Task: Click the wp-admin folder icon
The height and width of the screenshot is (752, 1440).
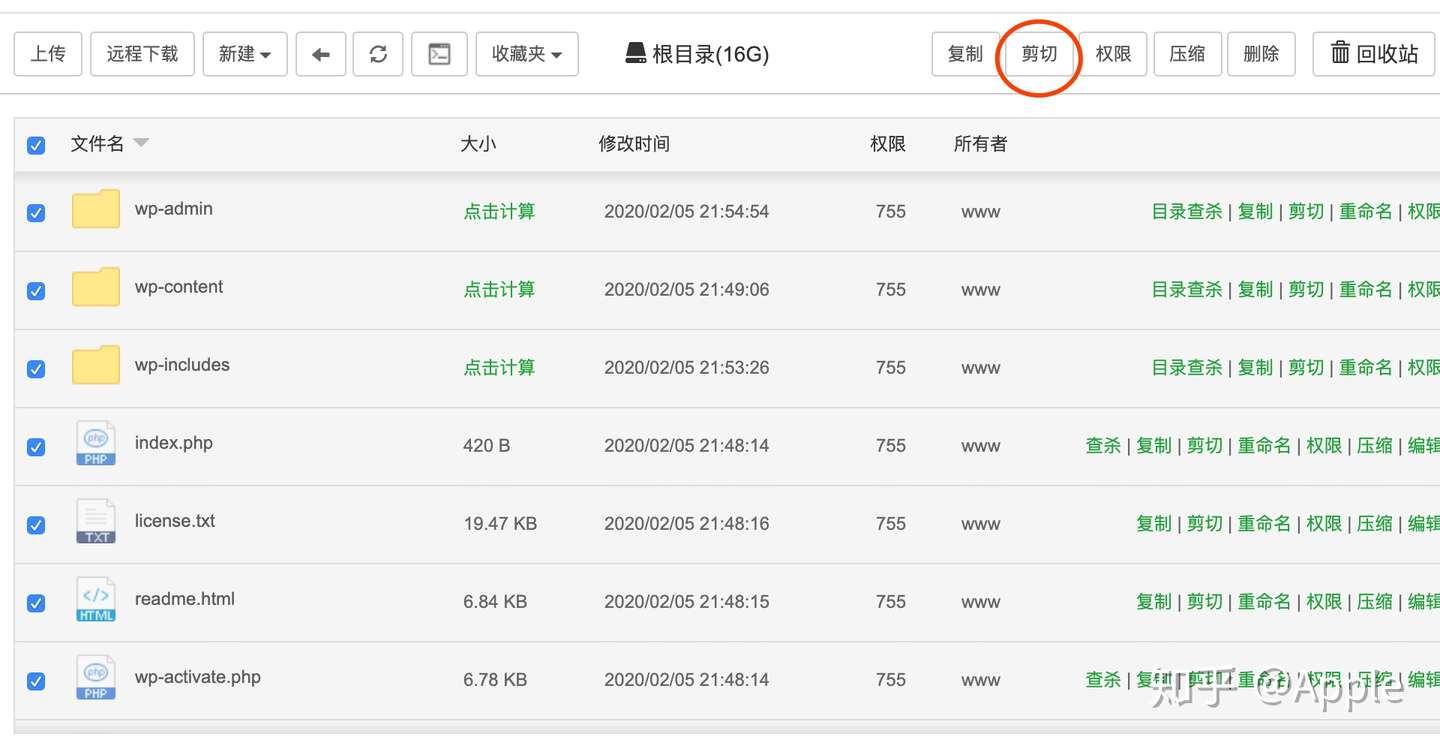Action: 96,210
